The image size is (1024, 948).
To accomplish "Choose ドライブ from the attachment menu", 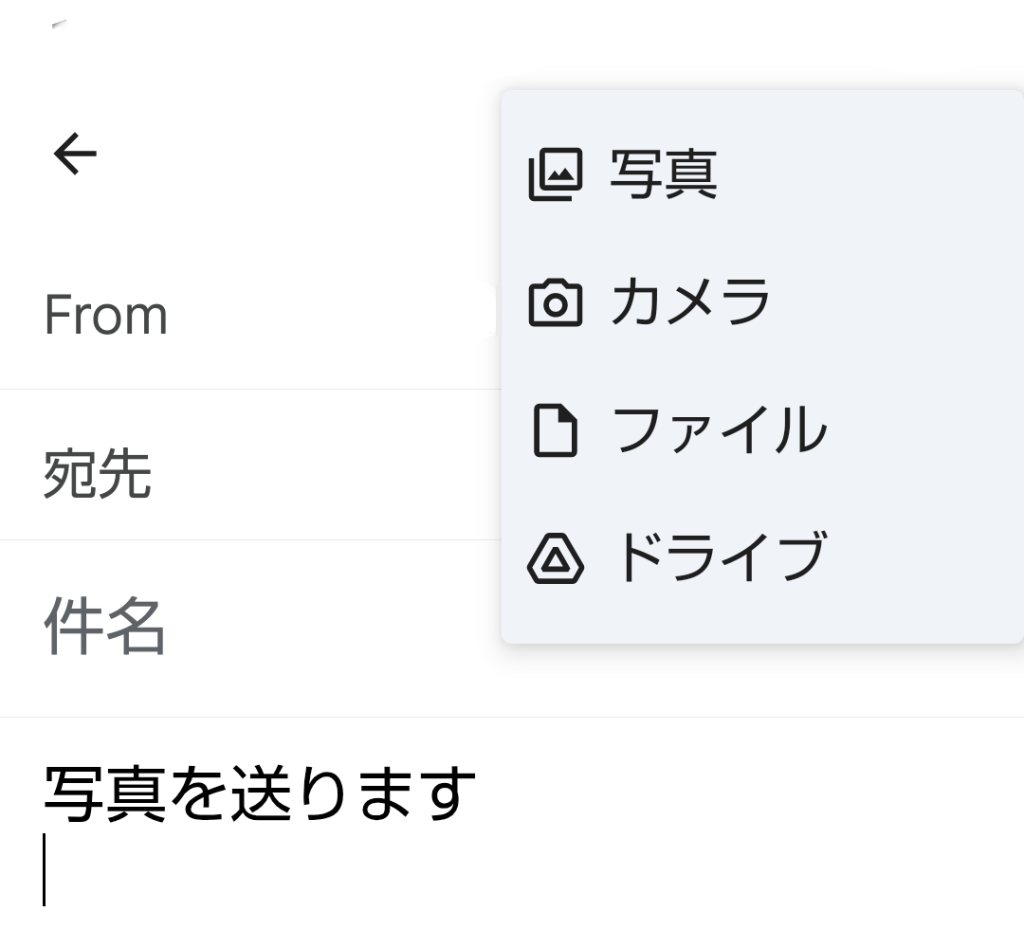I will pyautogui.click(x=718, y=558).
